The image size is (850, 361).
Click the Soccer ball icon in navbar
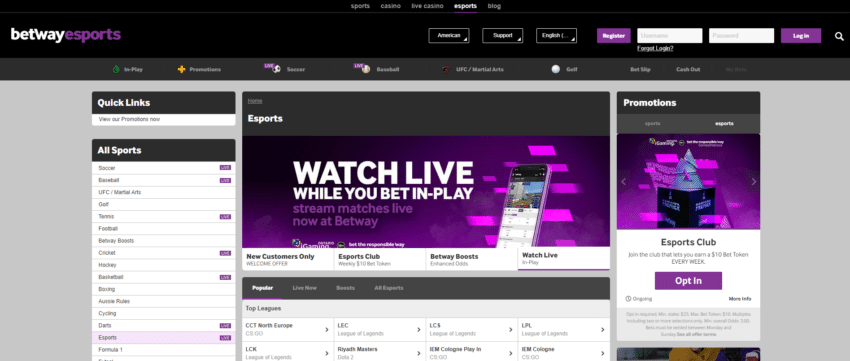pos(276,69)
